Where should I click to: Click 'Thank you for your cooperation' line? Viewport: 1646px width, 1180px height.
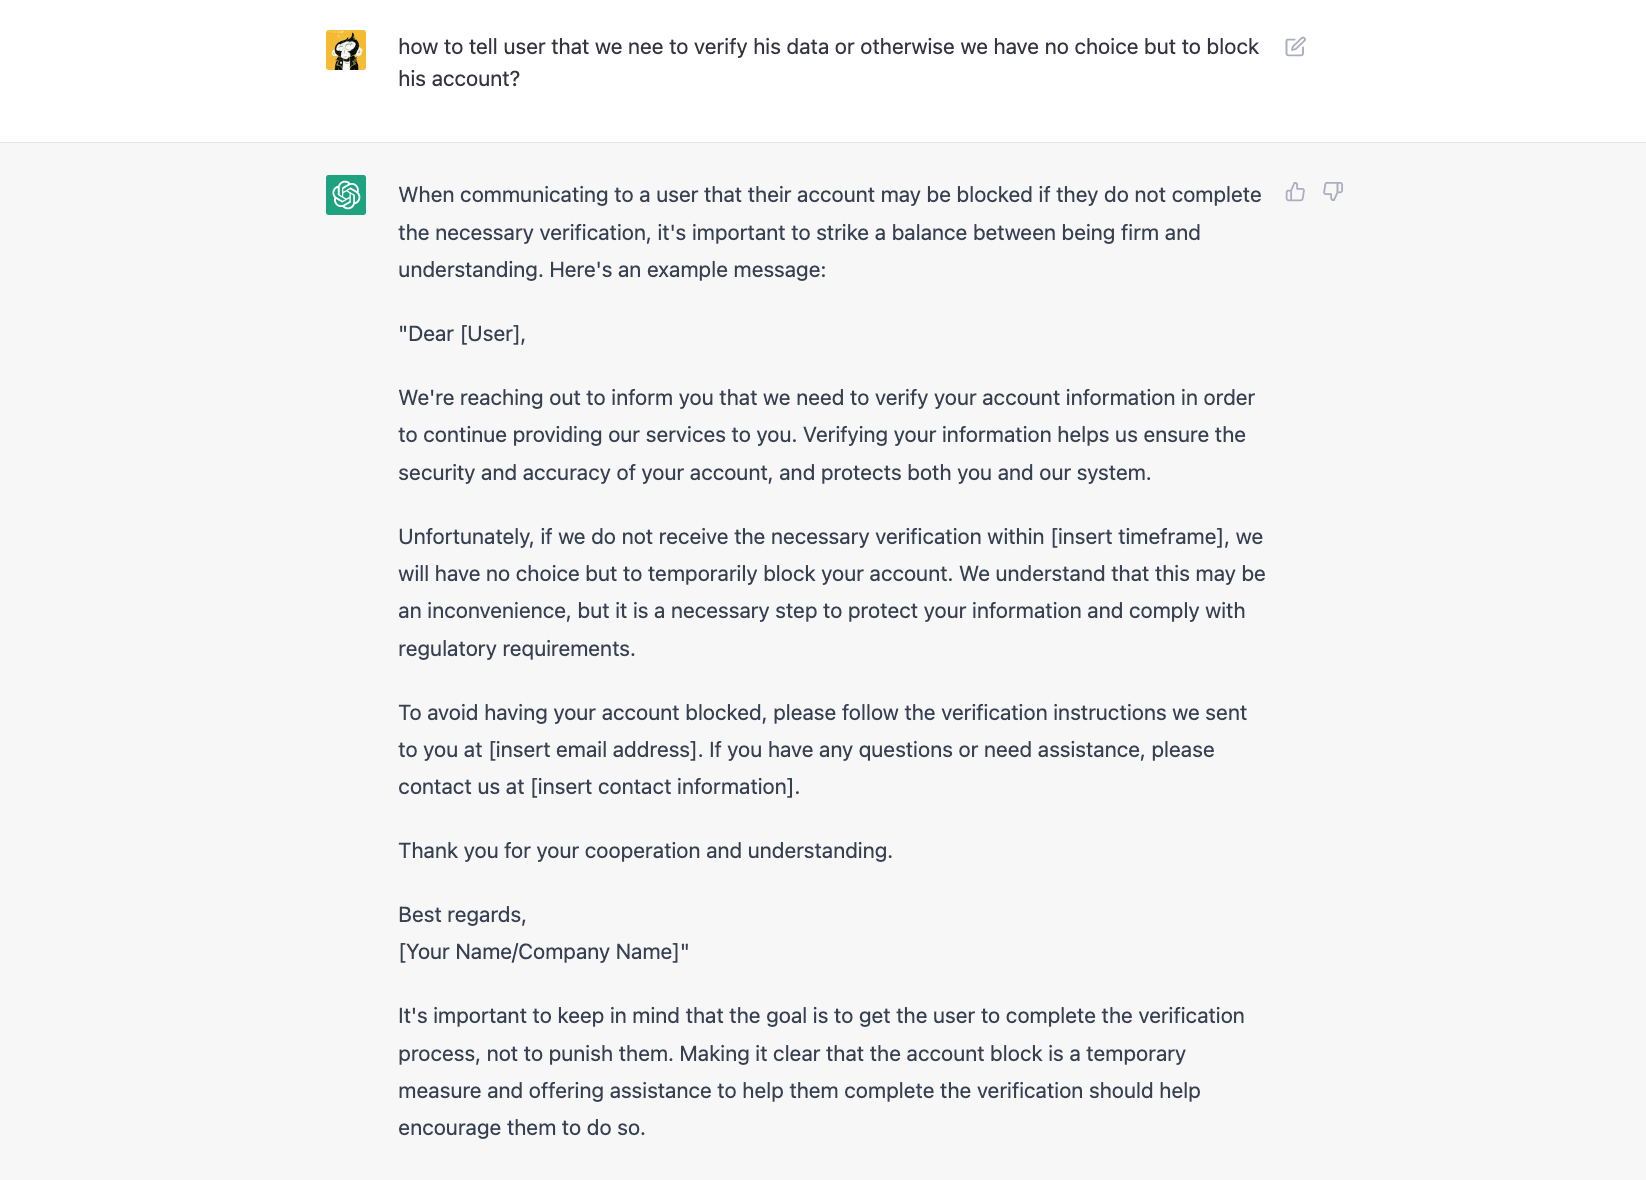645,851
